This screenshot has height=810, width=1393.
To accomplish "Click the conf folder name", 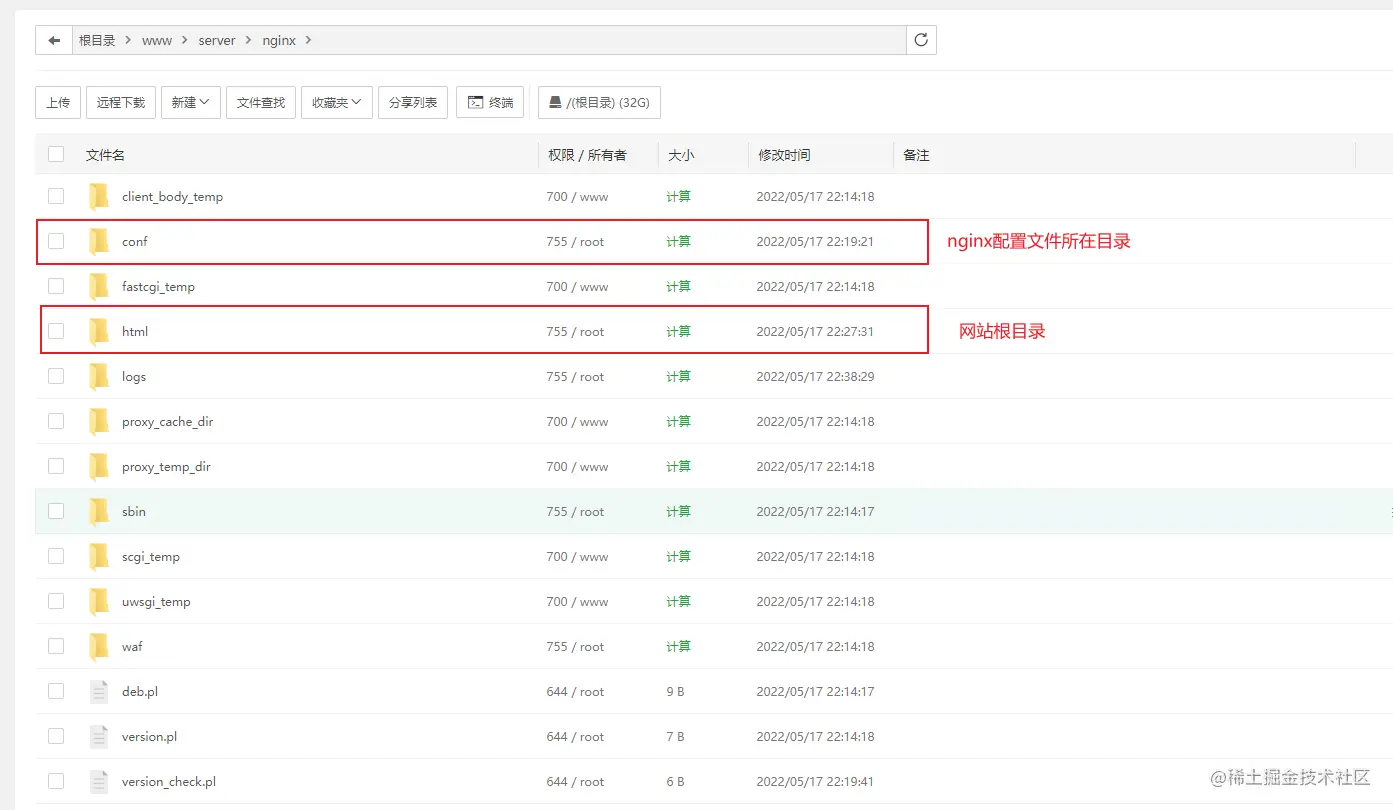I will pos(135,241).
